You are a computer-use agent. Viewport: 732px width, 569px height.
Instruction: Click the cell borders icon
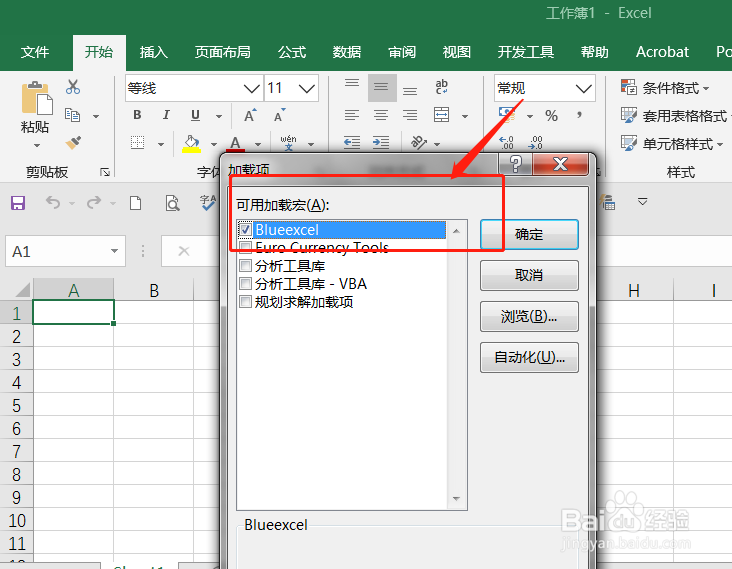tap(137, 143)
